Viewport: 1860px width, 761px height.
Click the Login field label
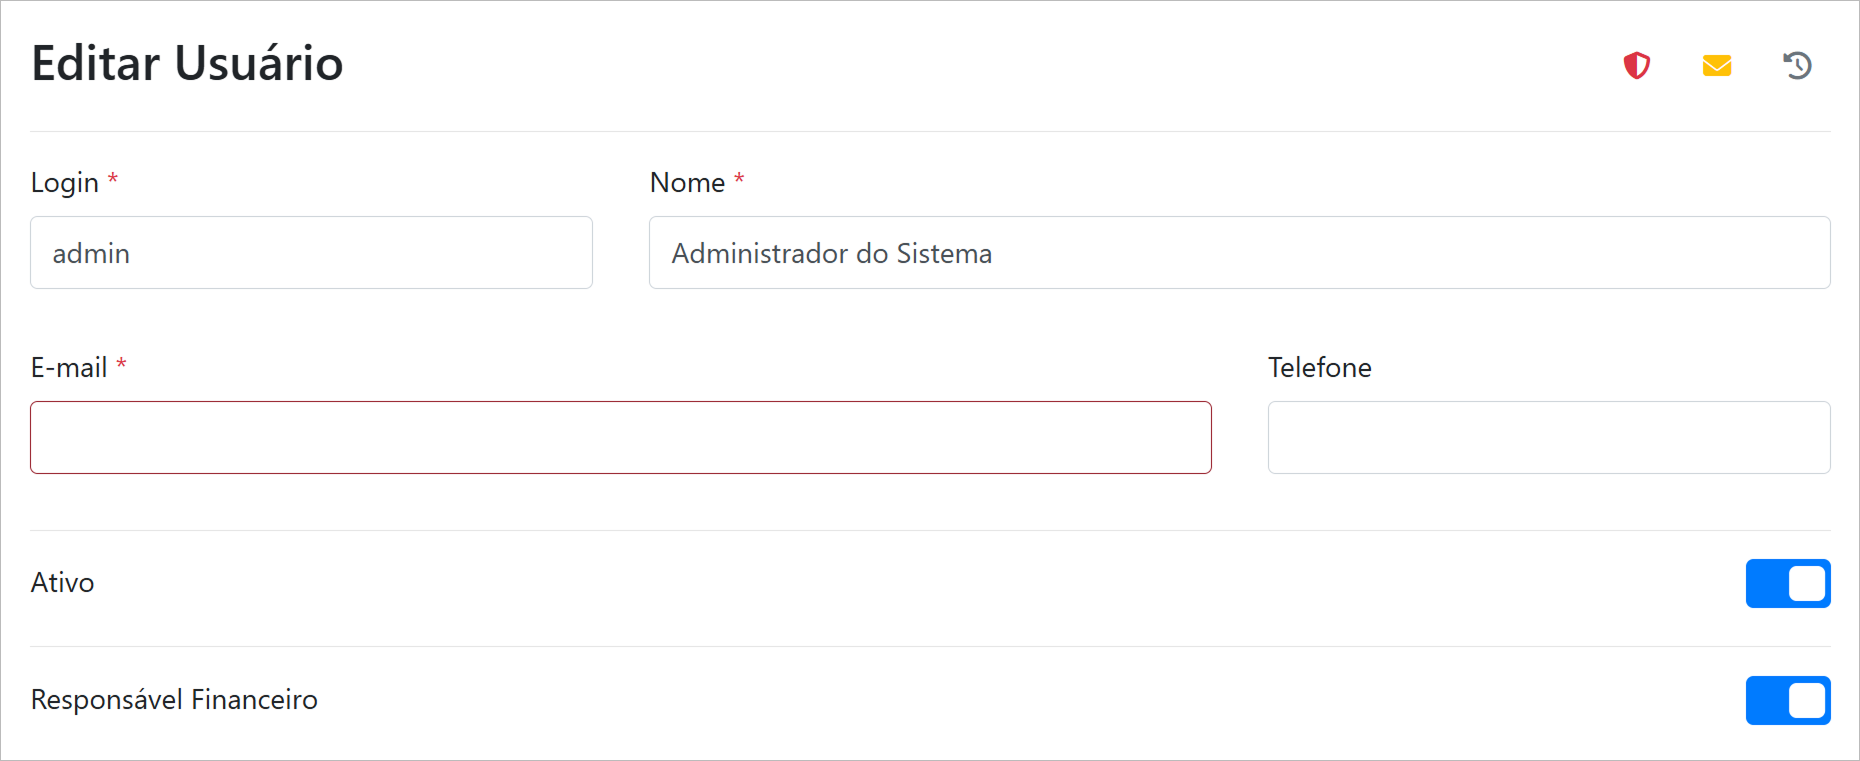[x=65, y=183]
